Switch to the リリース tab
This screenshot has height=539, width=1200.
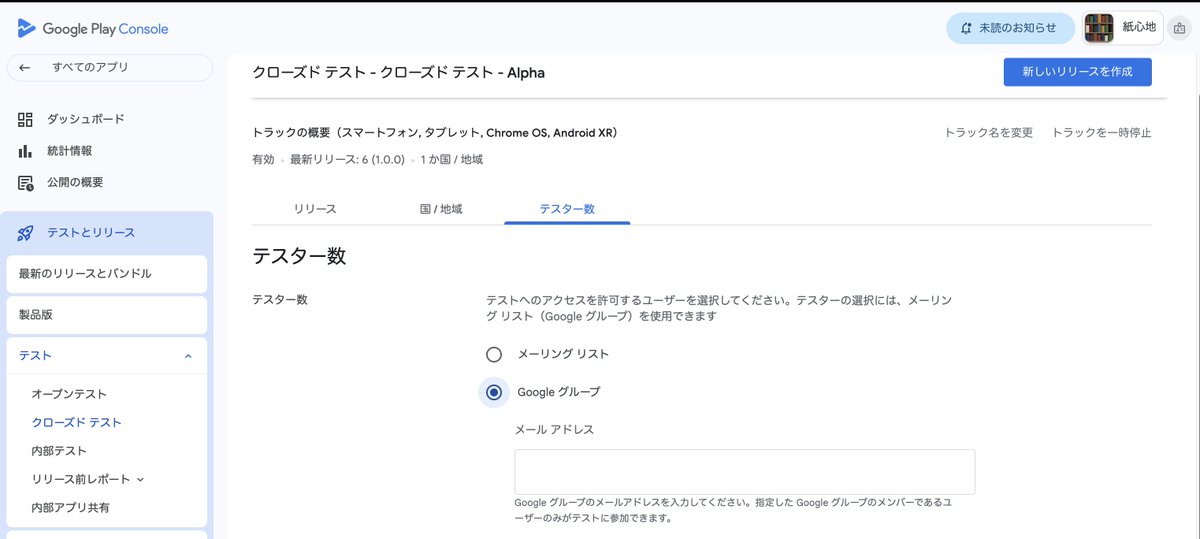[315, 209]
